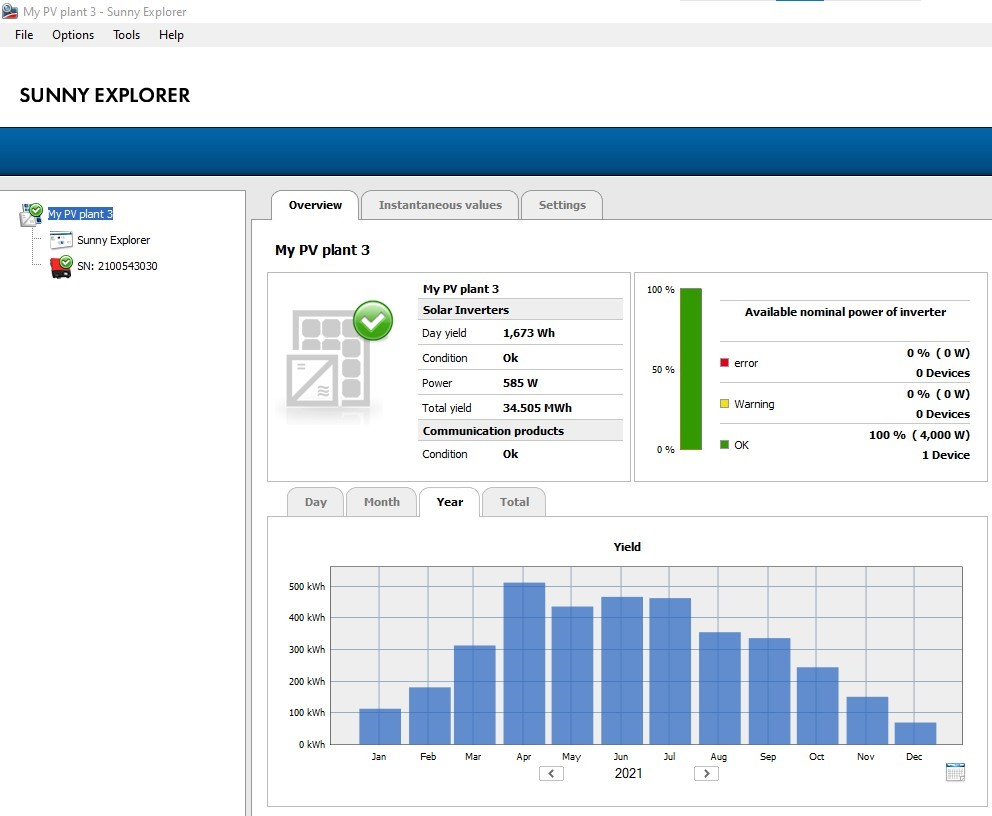Click the Apr yield bar

tap(524, 663)
